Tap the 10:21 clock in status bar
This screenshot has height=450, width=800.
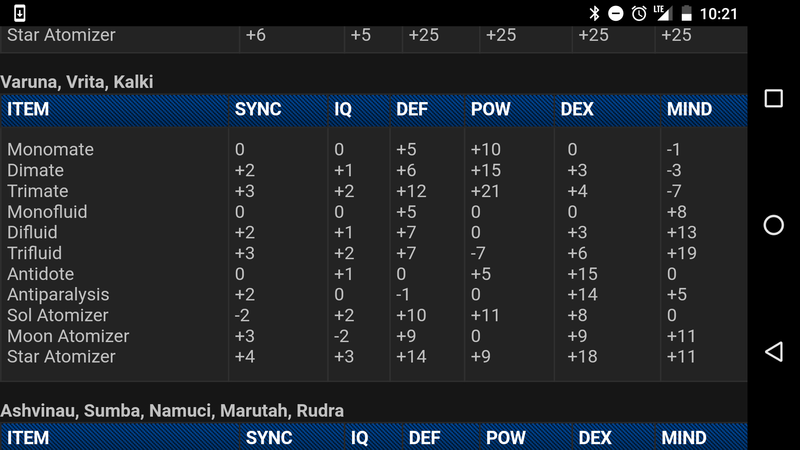[718, 14]
